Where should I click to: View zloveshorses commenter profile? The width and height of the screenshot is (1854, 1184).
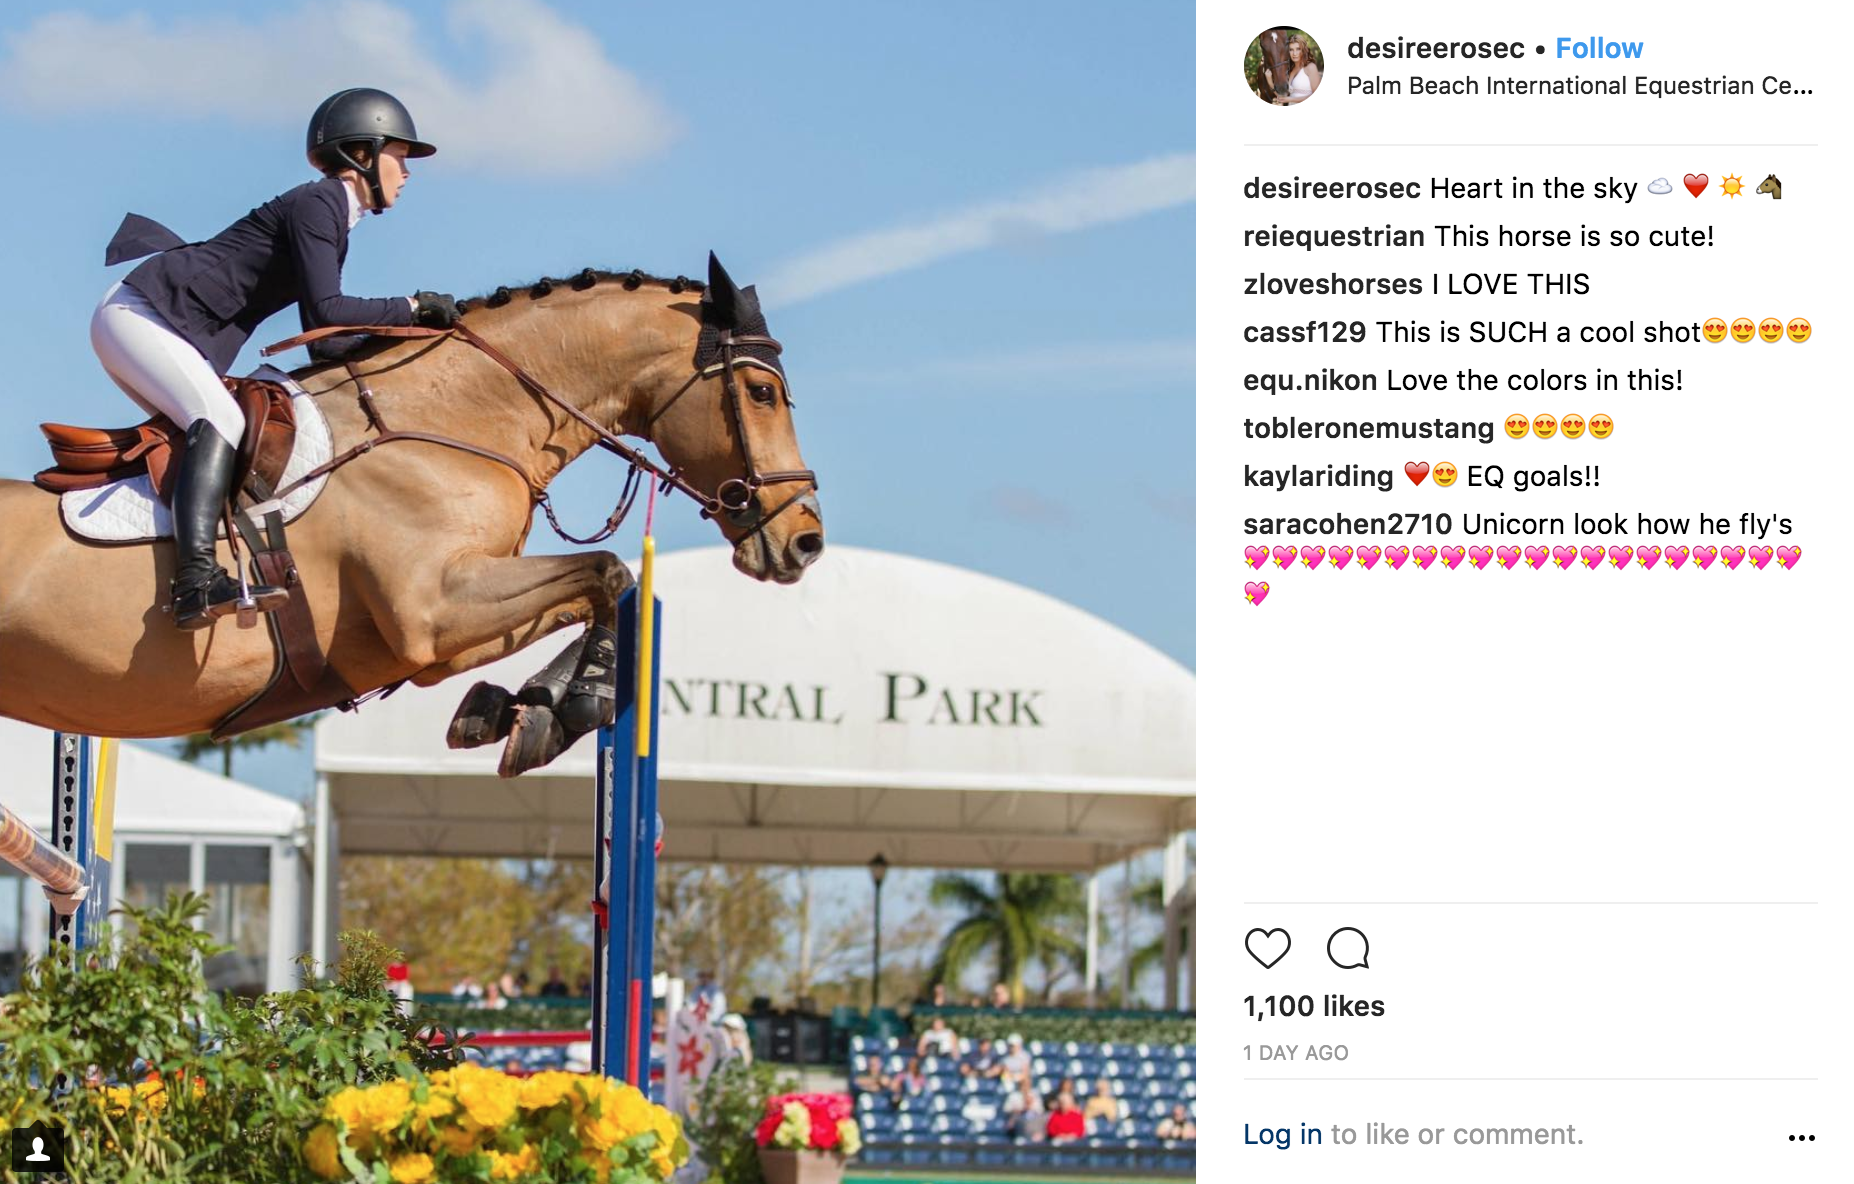point(1332,284)
